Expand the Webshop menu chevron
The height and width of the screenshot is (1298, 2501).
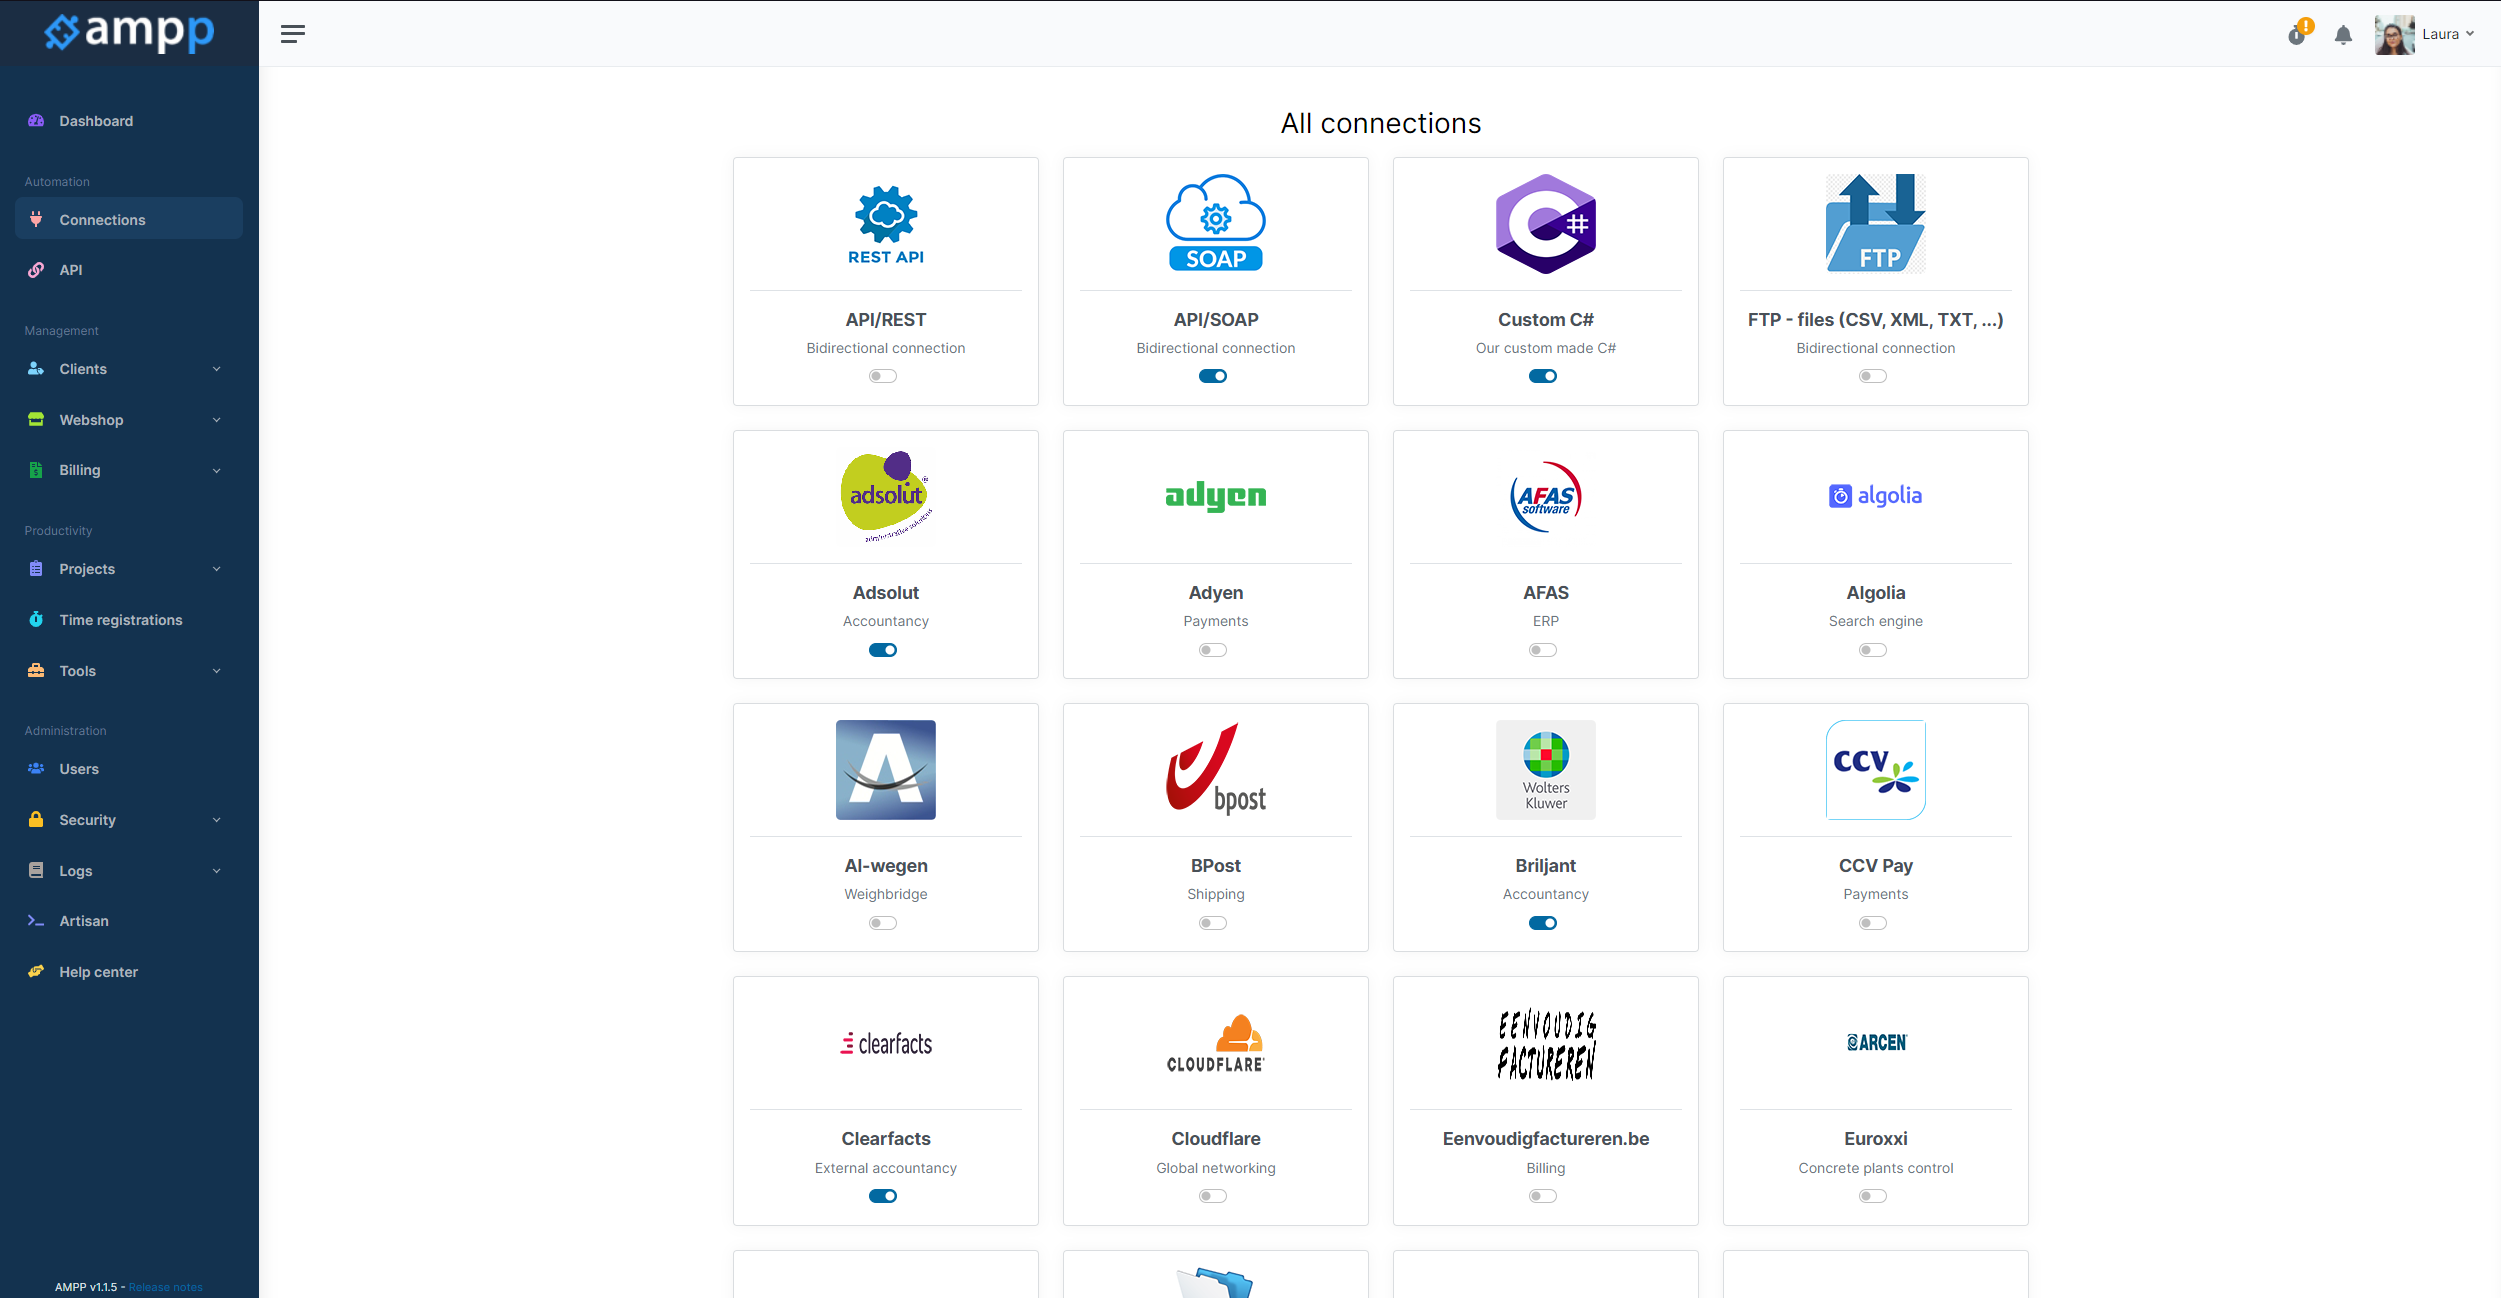click(x=217, y=420)
